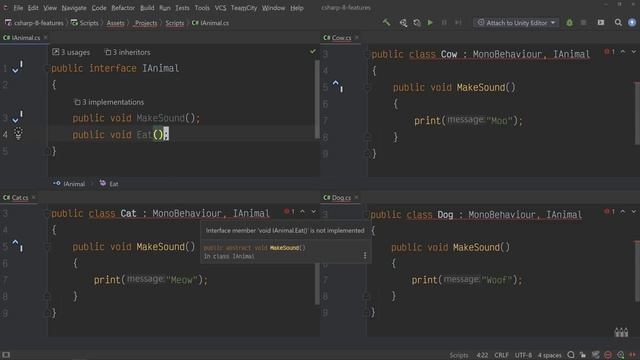
Task: Close the Dog.cs tab
Action: click(x=356, y=197)
